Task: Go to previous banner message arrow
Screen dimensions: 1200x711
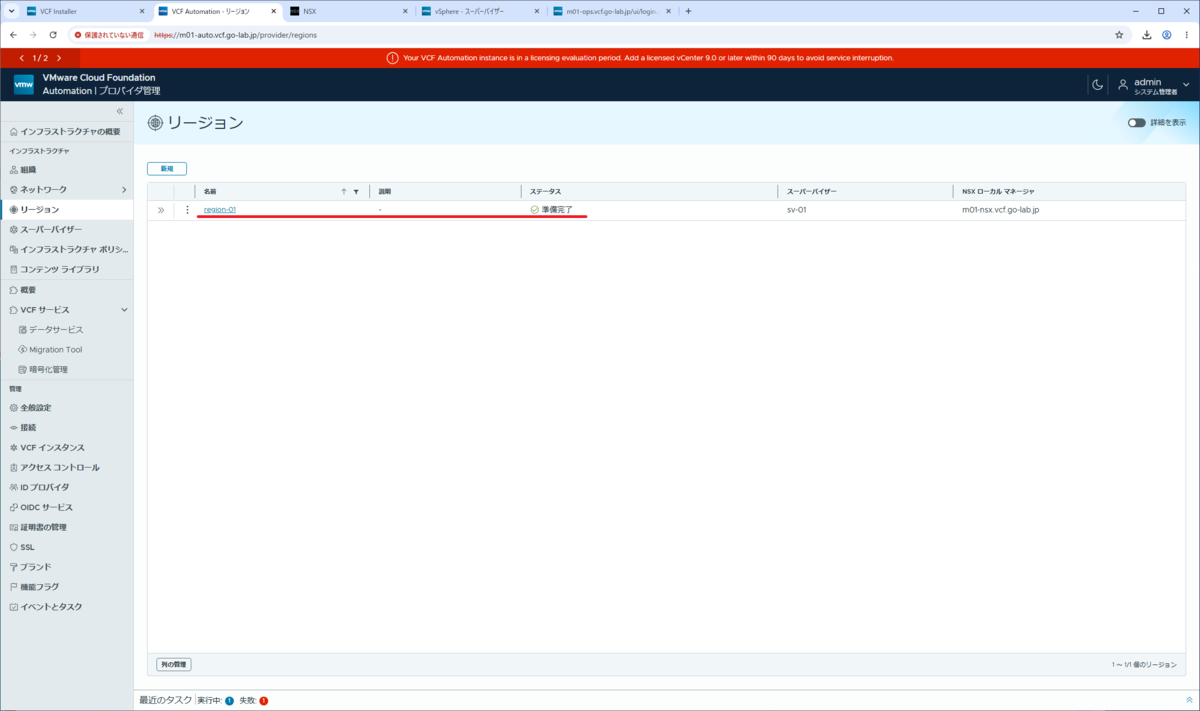Action: tap(21, 58)
